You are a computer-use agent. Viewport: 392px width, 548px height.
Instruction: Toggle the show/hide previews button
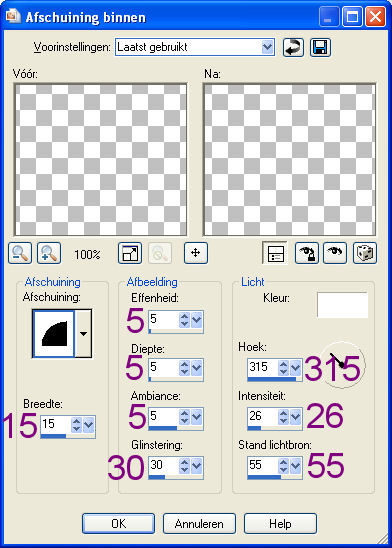point(275,253)
